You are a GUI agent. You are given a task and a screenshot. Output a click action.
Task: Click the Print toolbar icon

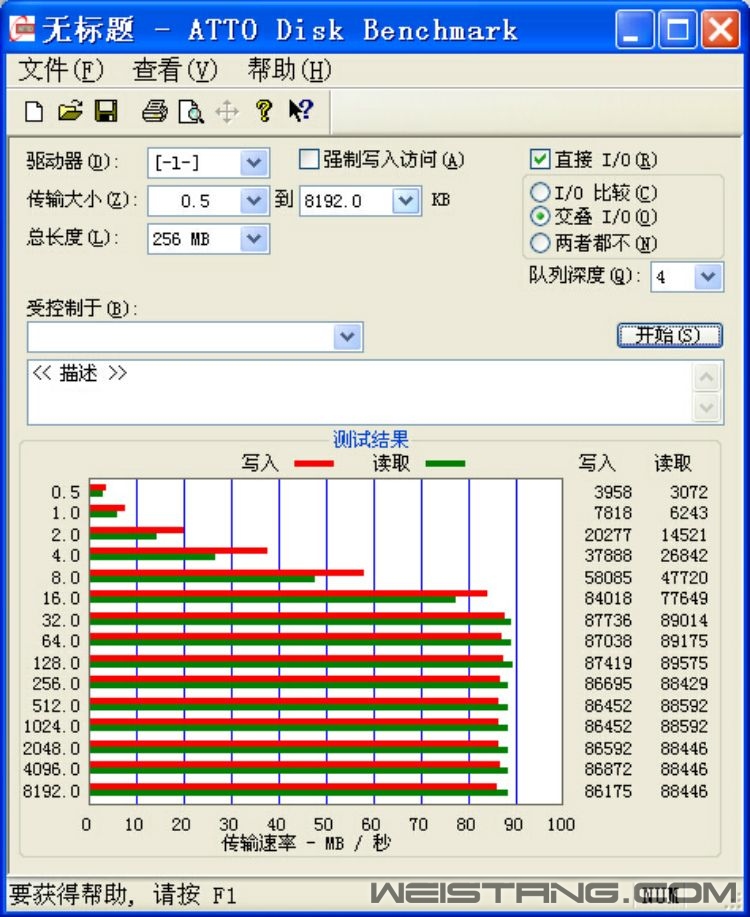click(155, 111)
